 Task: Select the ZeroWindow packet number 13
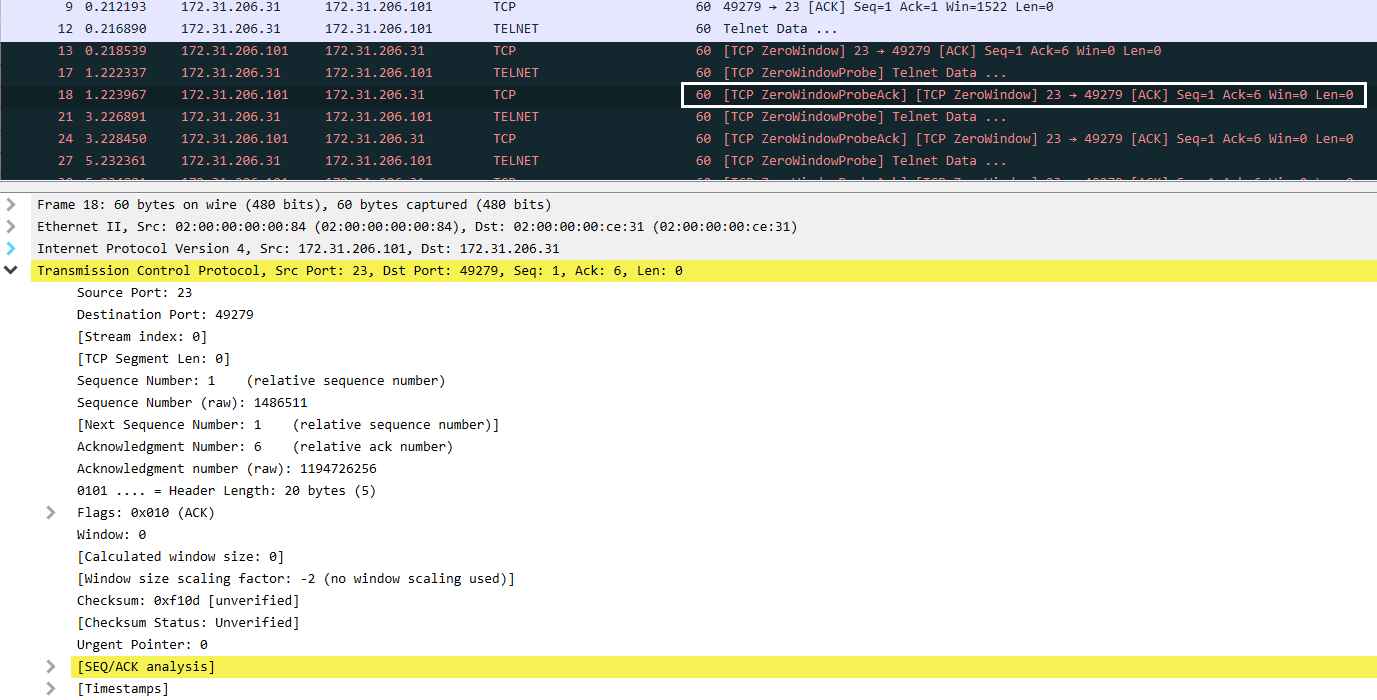[300, 50]
